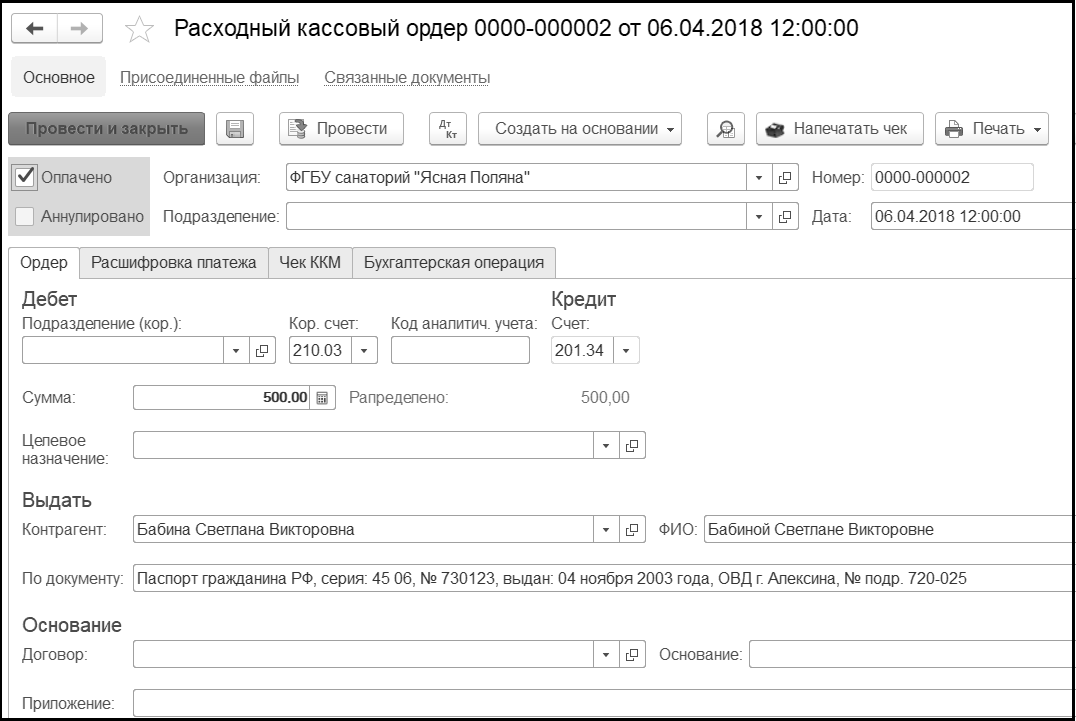Add document to favorites with star icon

pos(139,29)
